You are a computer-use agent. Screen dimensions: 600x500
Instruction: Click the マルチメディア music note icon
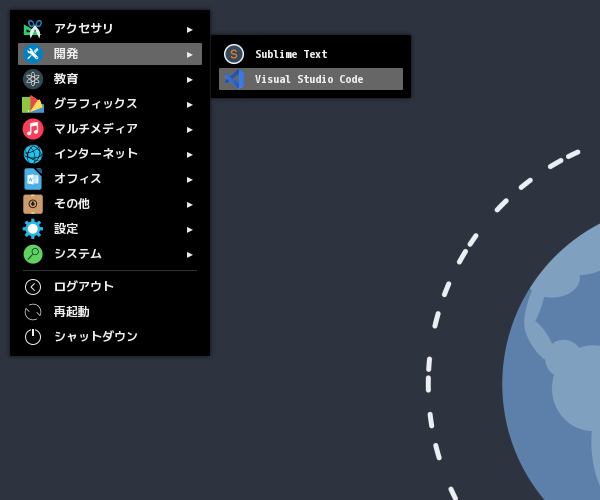pyautogui.click(x=33, y=129)
